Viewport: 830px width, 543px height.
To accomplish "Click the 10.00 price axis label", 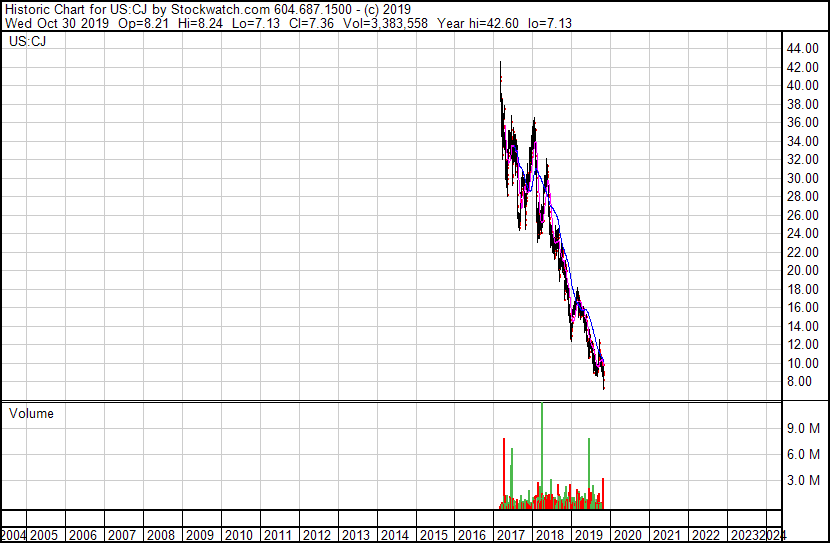I will pyautogui.click(x=802, y=364).
